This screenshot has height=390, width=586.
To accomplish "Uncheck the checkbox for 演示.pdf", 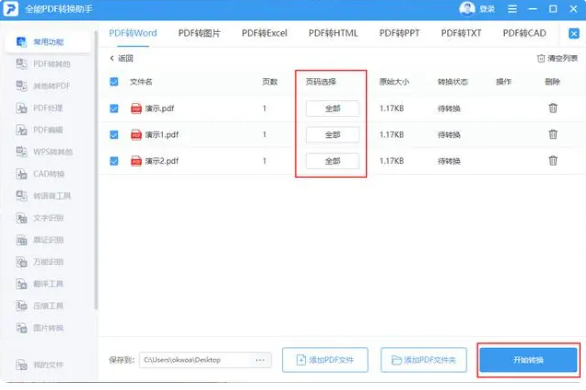I will (114, 108).
